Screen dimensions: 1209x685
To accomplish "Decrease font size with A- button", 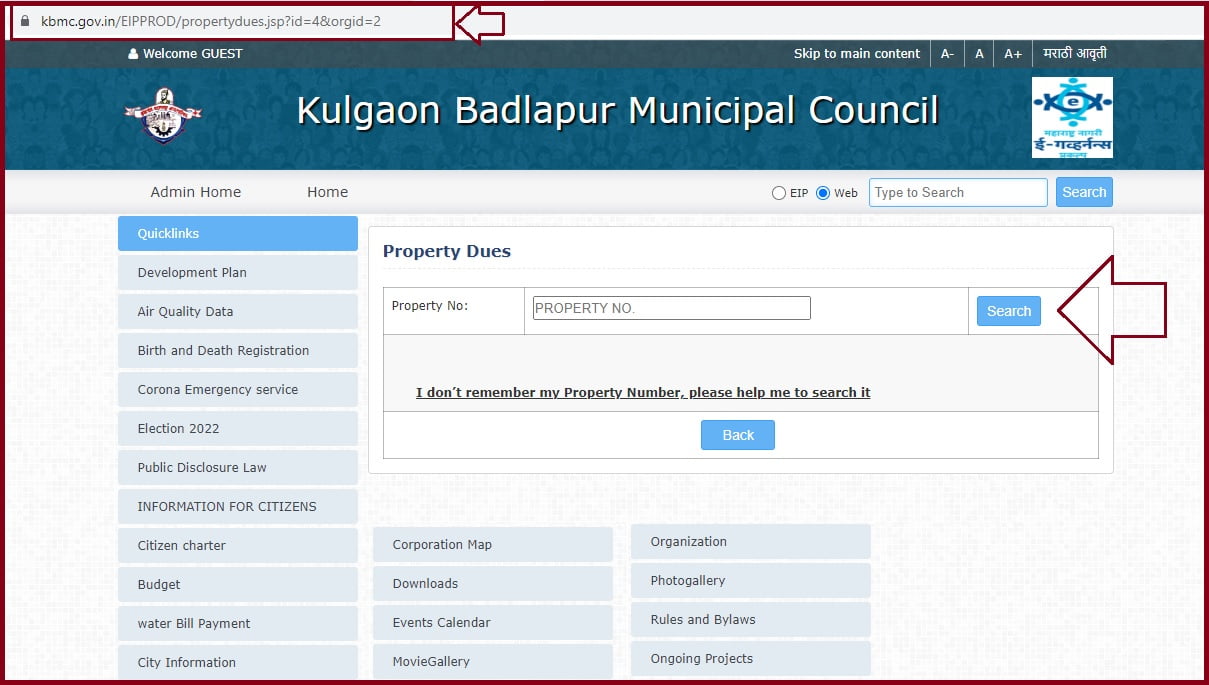I will tap(947, 54).
